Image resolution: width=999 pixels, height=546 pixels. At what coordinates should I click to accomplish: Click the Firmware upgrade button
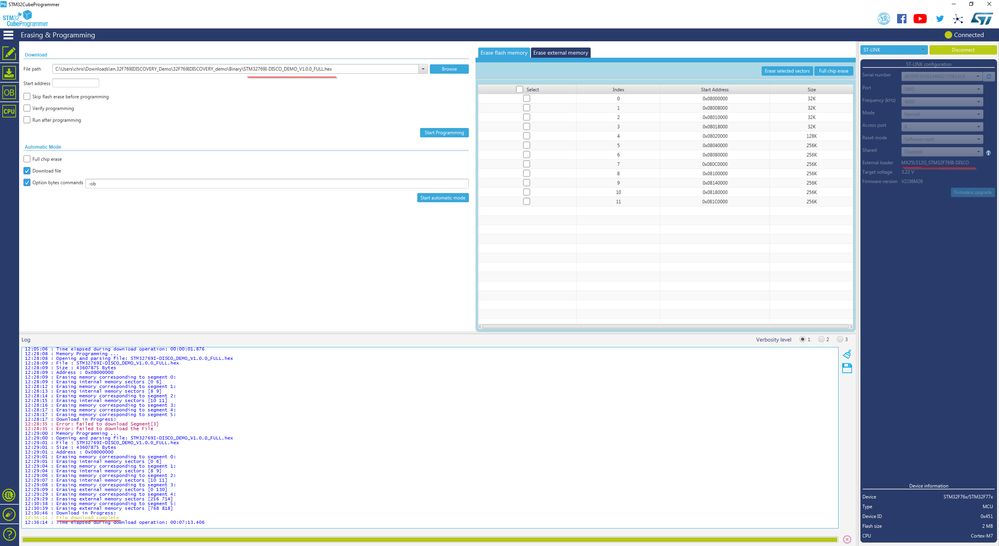click(973, 192)
